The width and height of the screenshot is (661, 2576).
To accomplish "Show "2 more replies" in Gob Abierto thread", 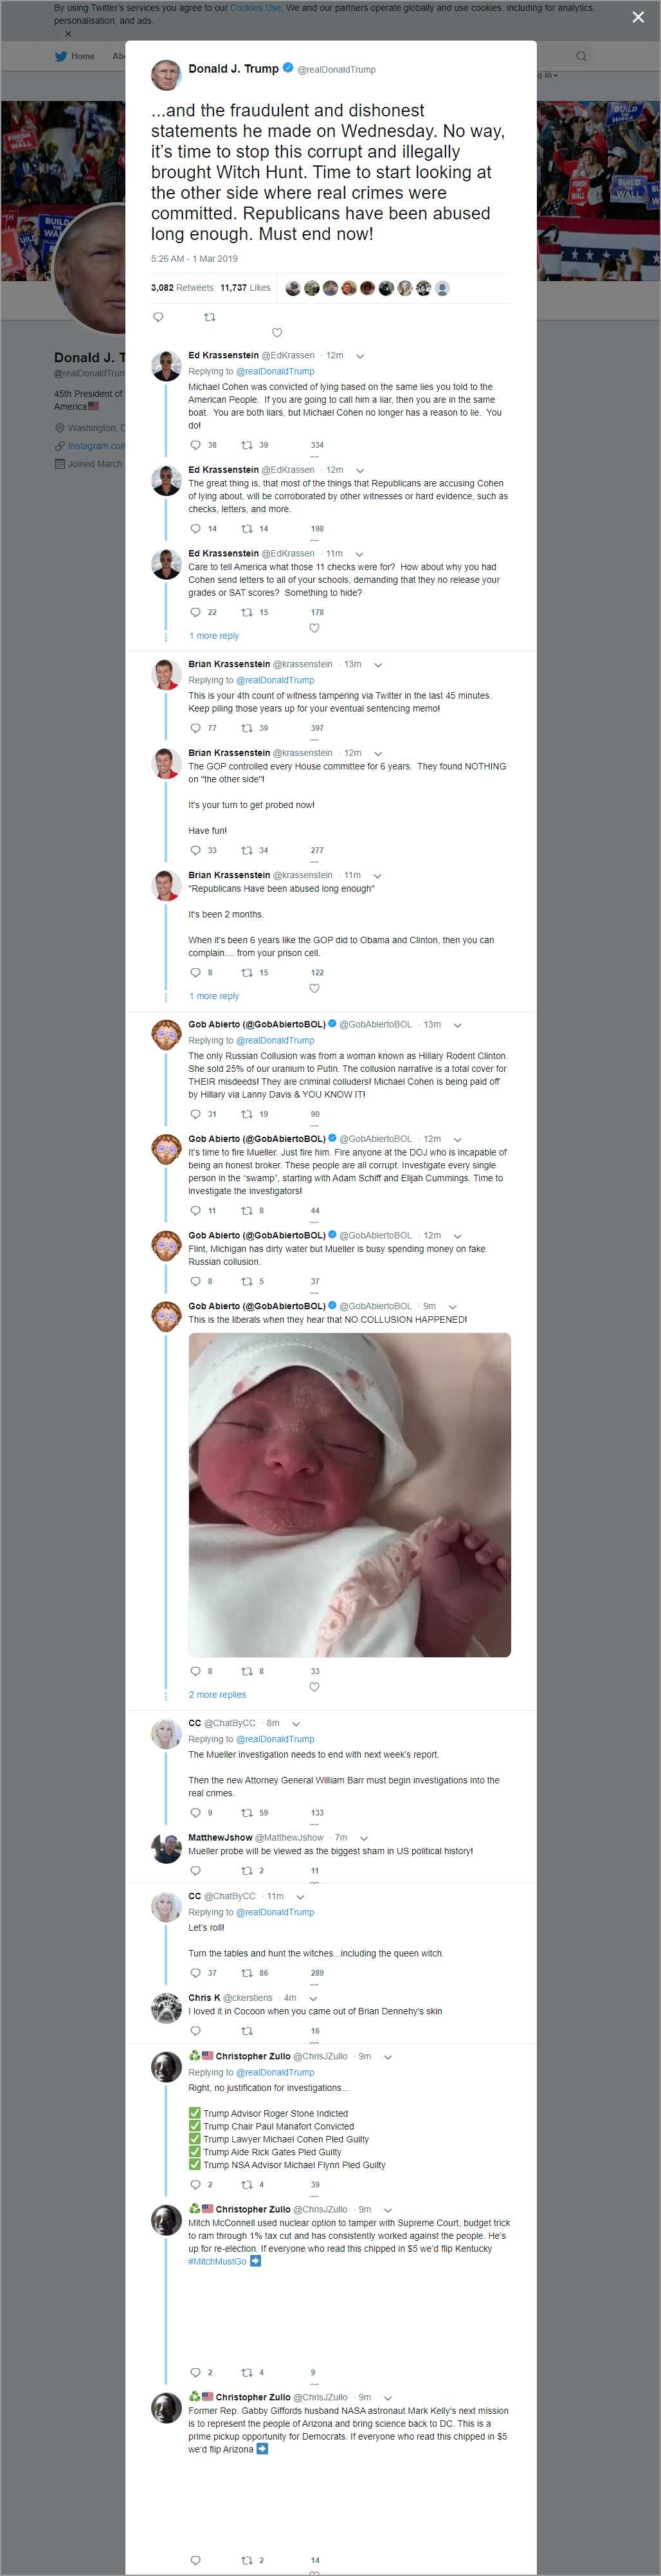I will [217, 1695].
